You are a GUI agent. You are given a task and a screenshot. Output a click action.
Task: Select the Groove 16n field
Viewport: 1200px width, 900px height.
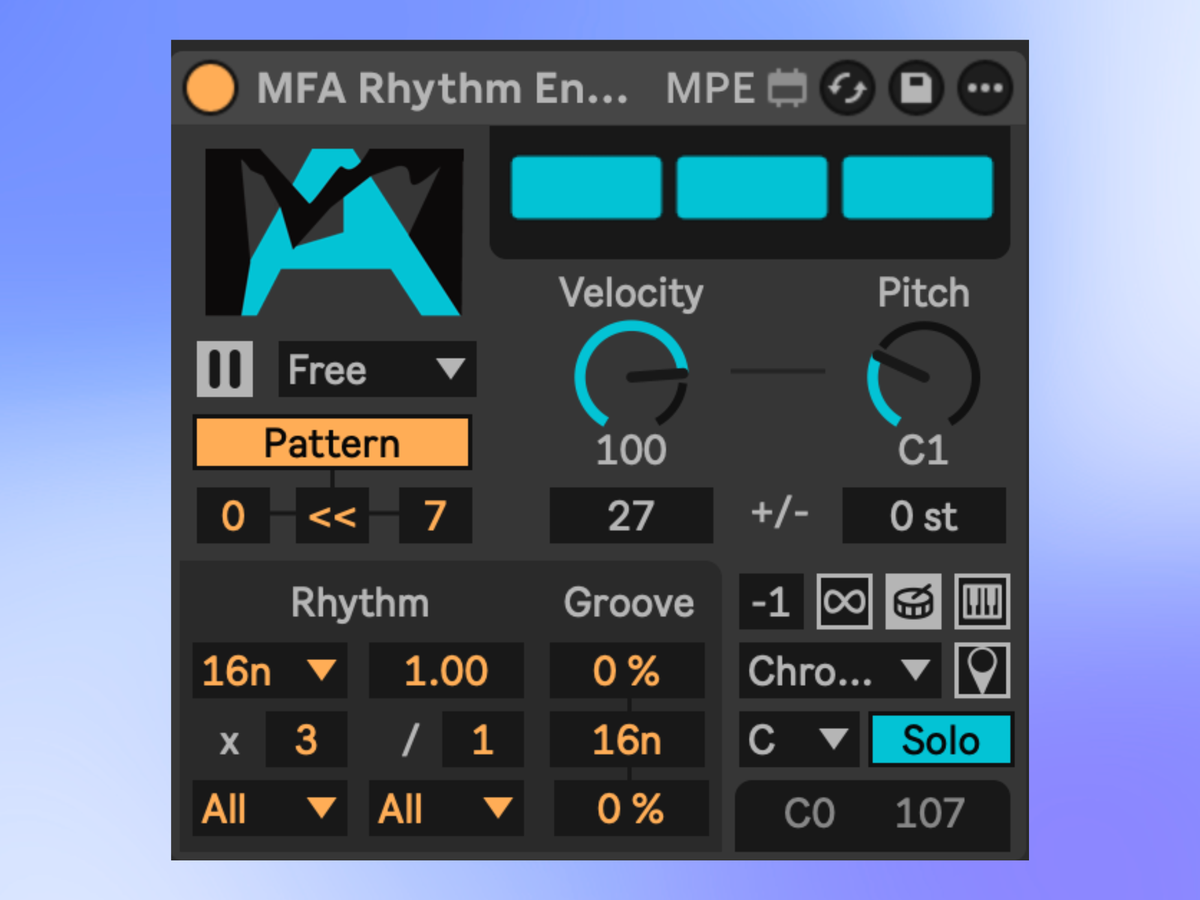pyautogui.click(x=627, y=740)
